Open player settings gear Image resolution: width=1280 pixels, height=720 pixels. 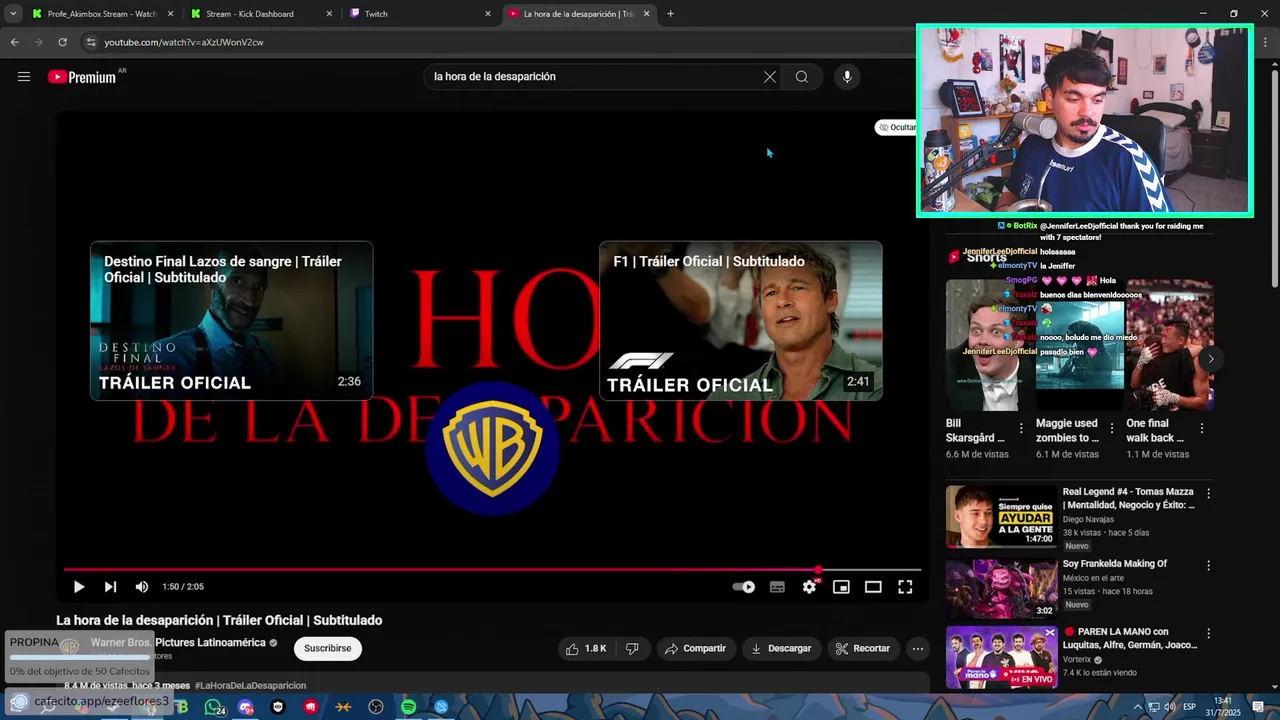tap(809, 587)
